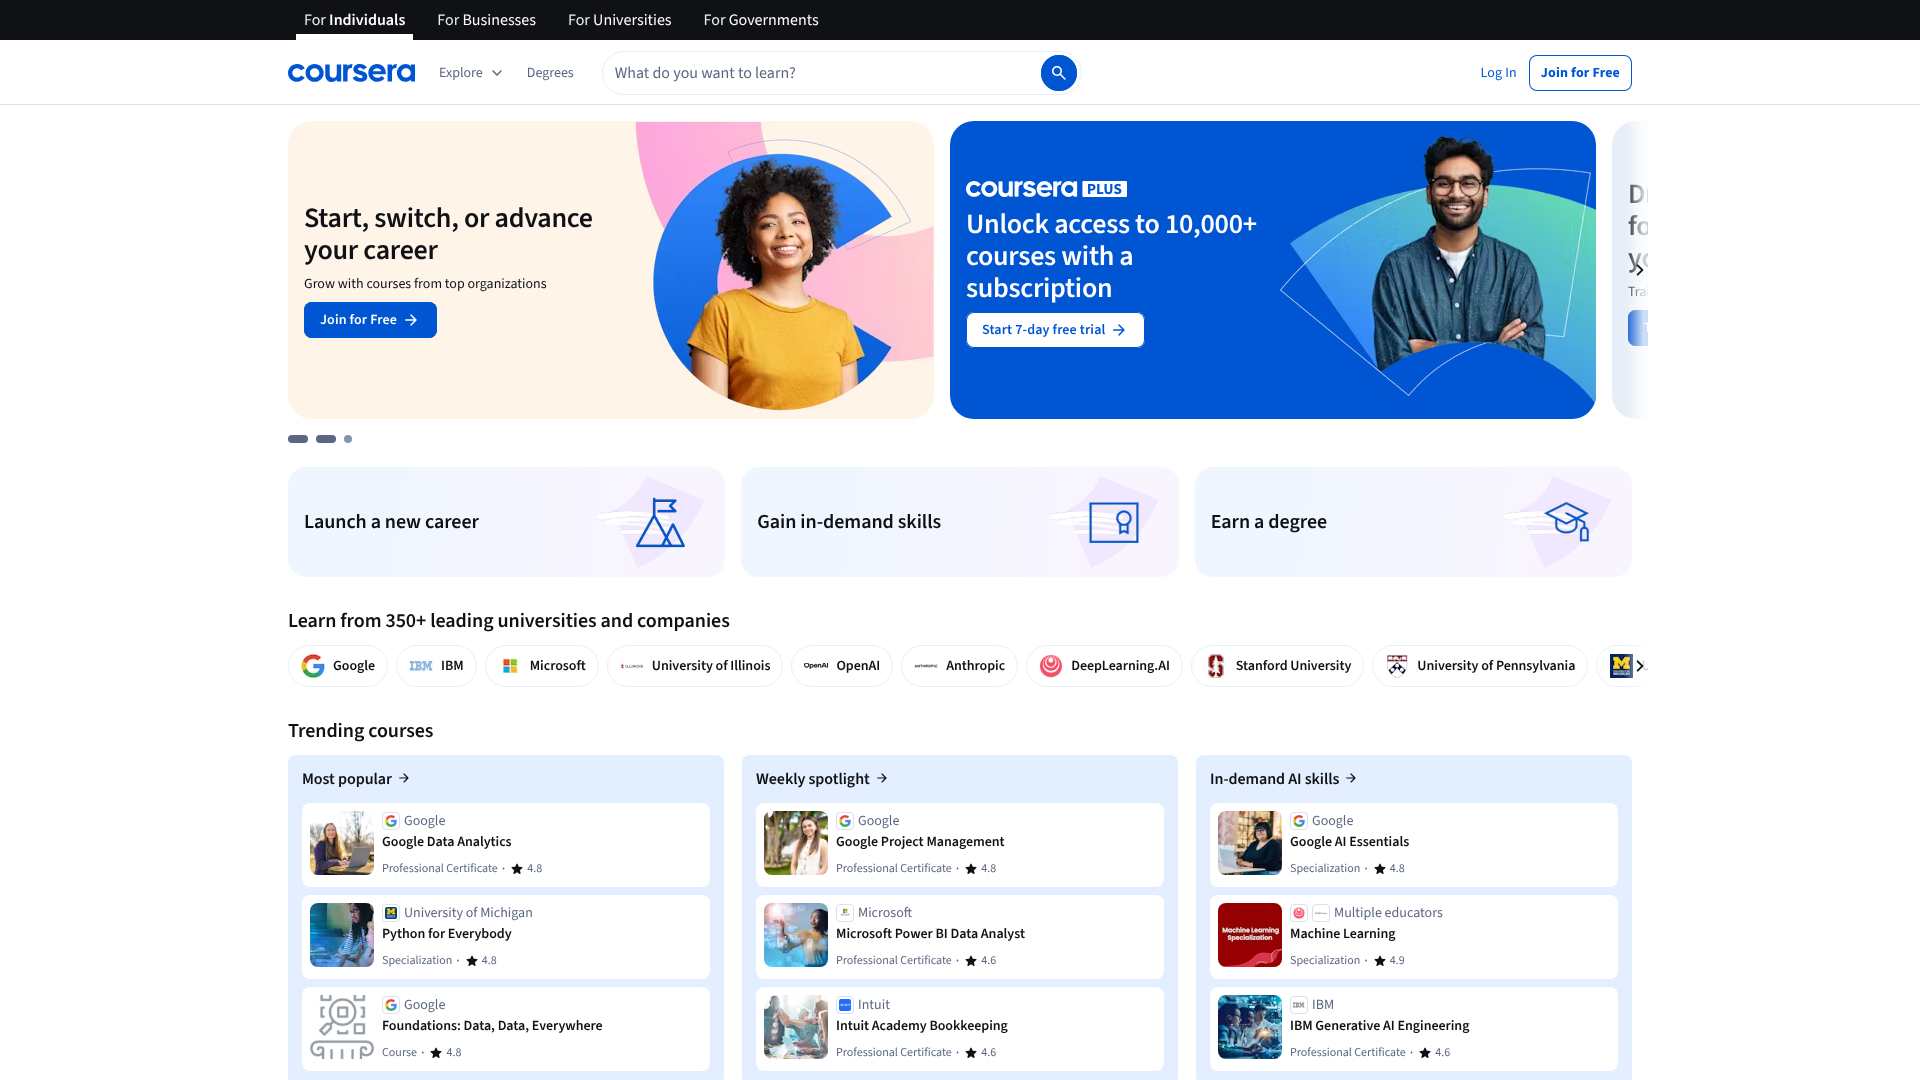Select the IBM partner icon

click(420, 665)
